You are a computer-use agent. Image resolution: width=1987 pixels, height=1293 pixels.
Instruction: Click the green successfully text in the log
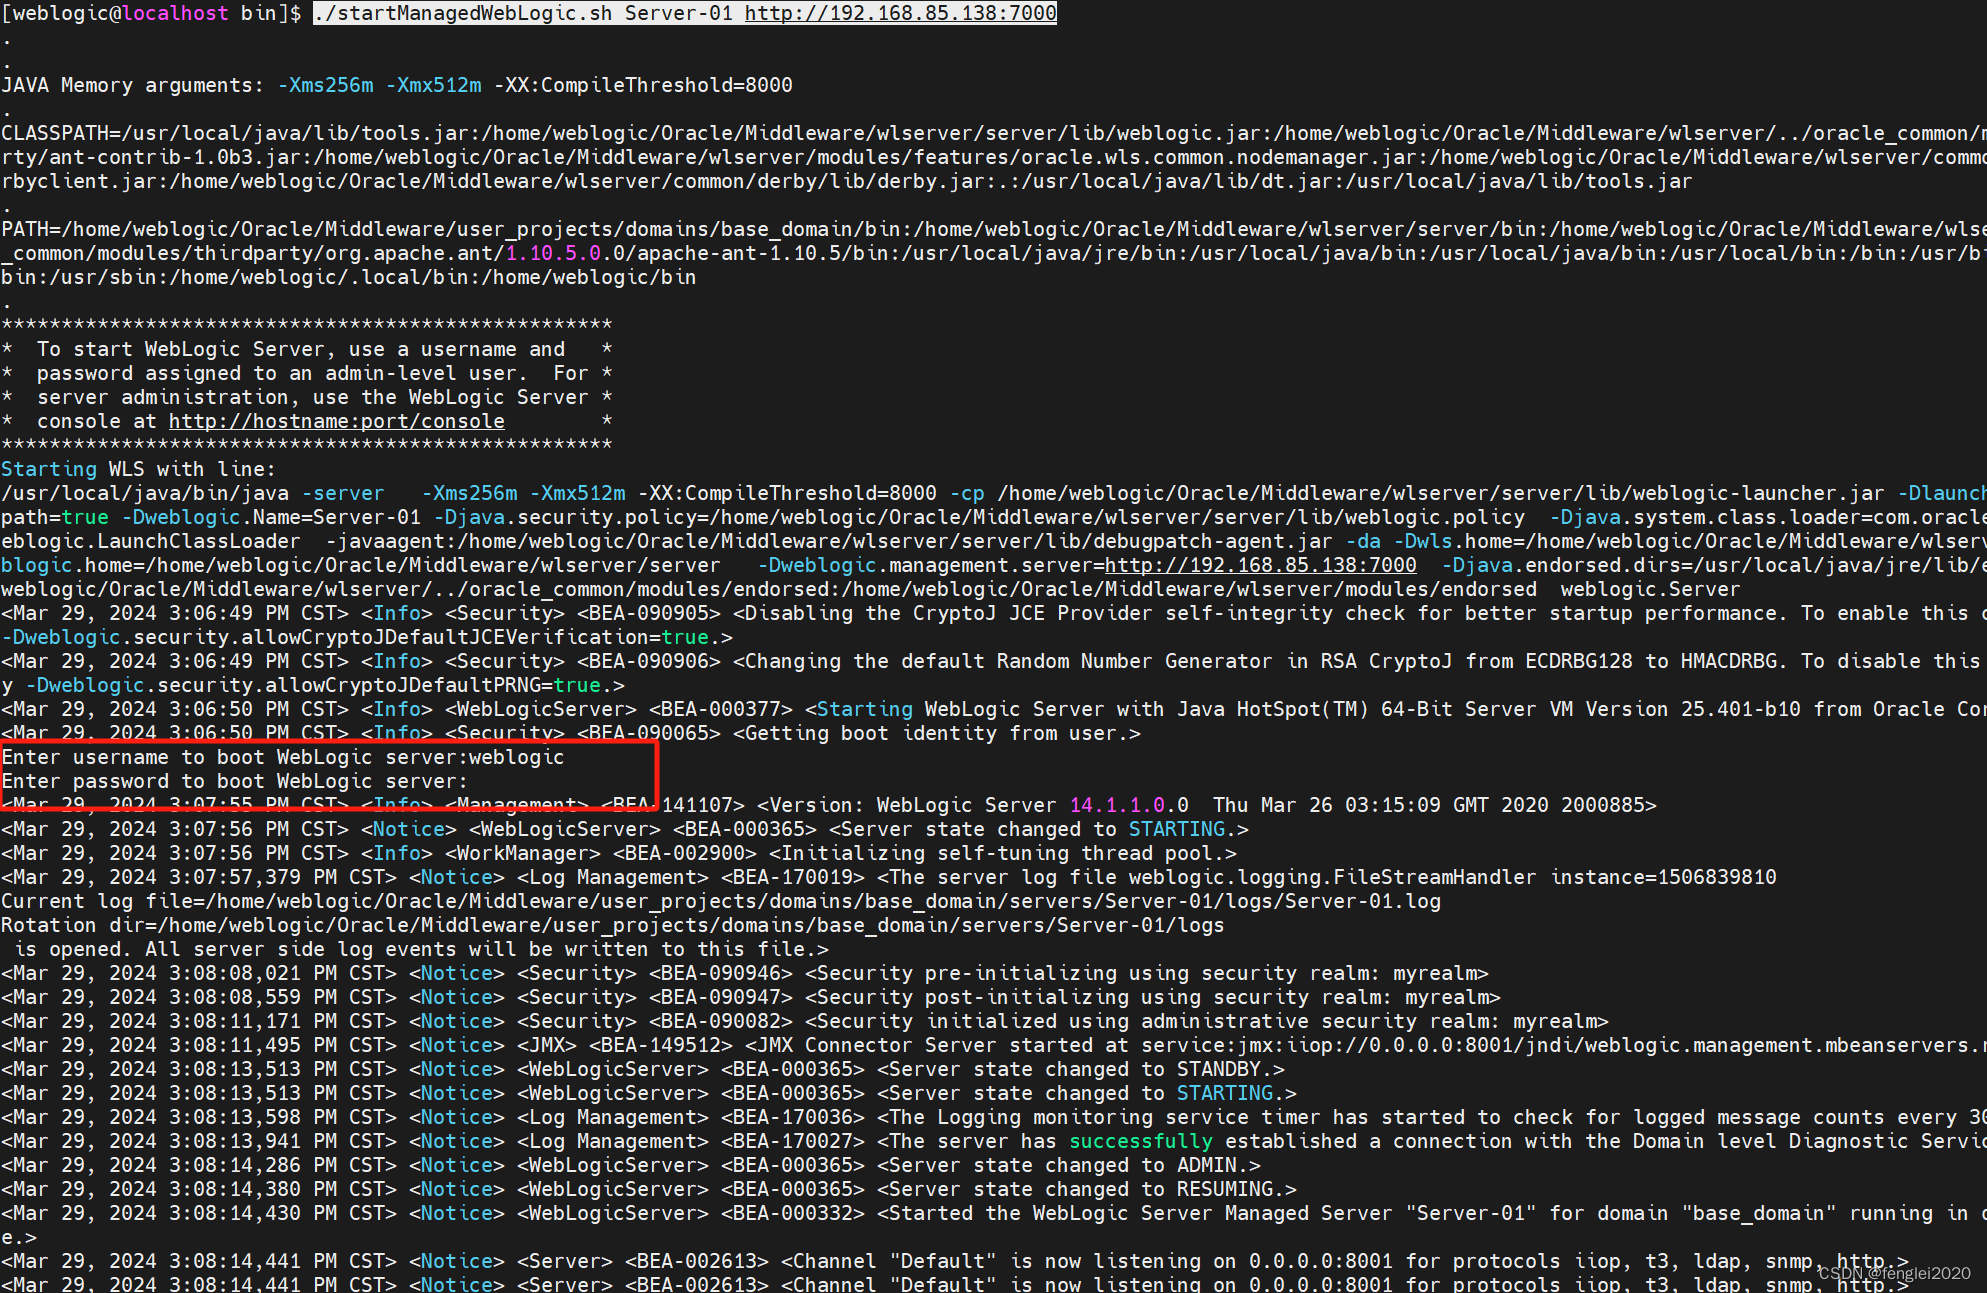1141,1140
